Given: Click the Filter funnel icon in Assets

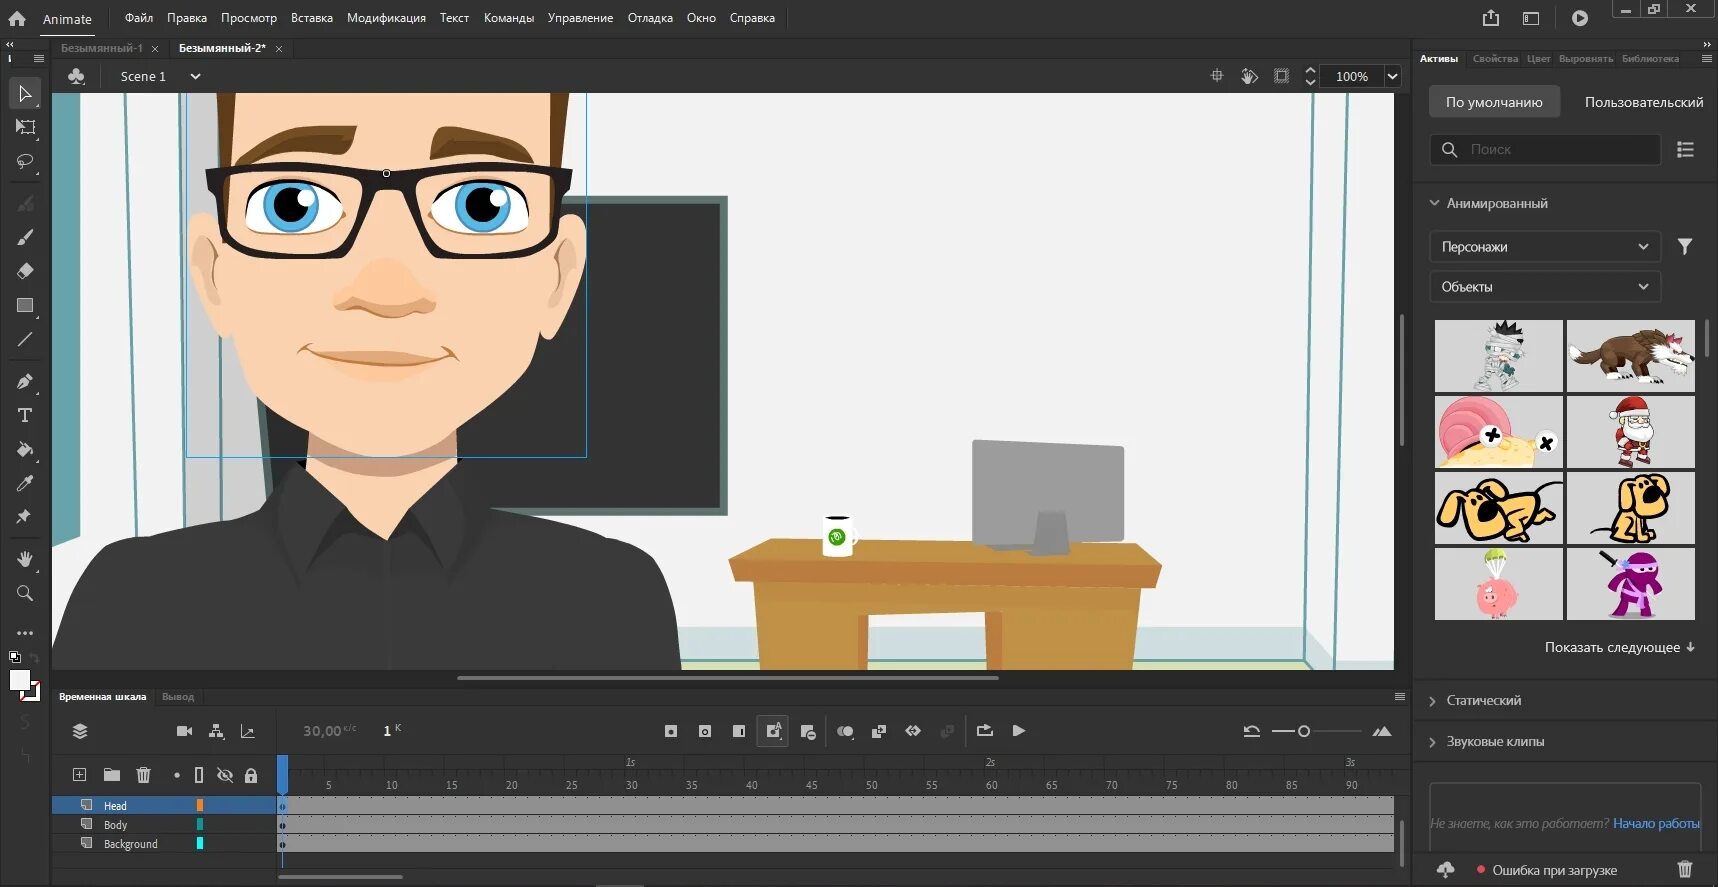Looking at the screenshot, I should click(1685, 247).
